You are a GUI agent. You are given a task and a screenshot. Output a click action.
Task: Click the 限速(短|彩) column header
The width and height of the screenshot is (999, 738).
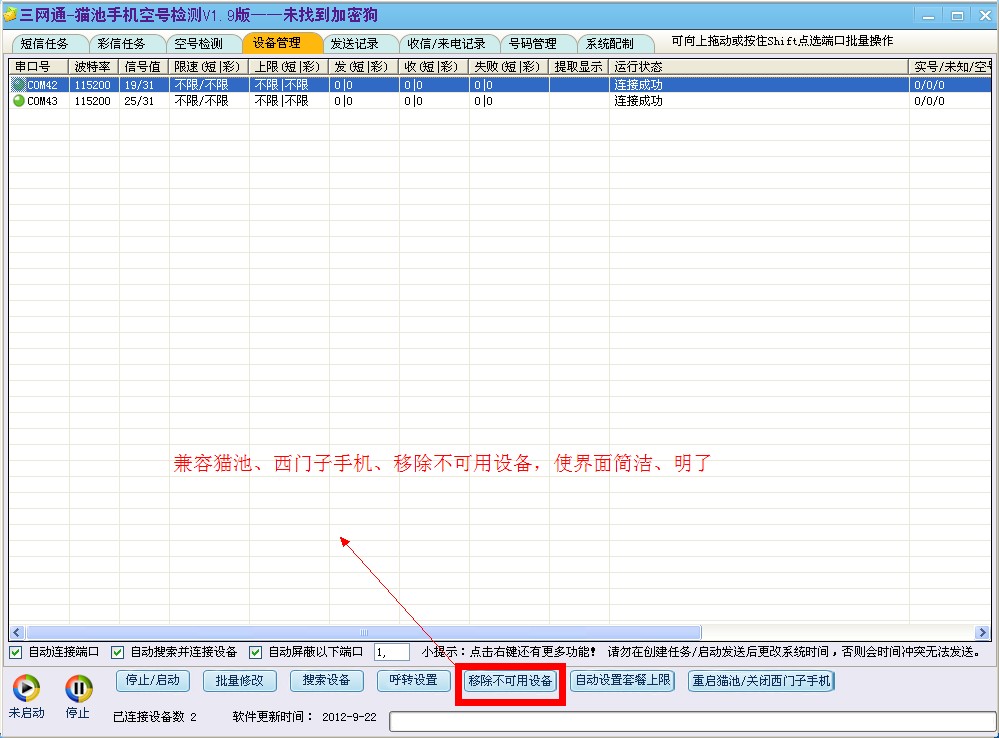pos(209,67)
